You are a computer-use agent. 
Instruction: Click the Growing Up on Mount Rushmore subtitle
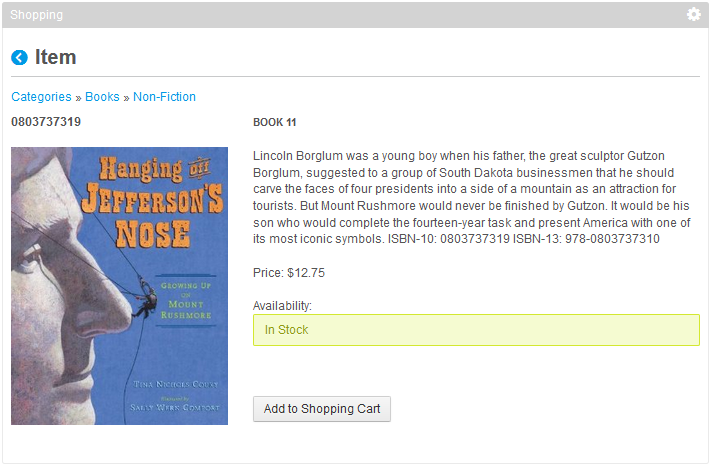186,300
